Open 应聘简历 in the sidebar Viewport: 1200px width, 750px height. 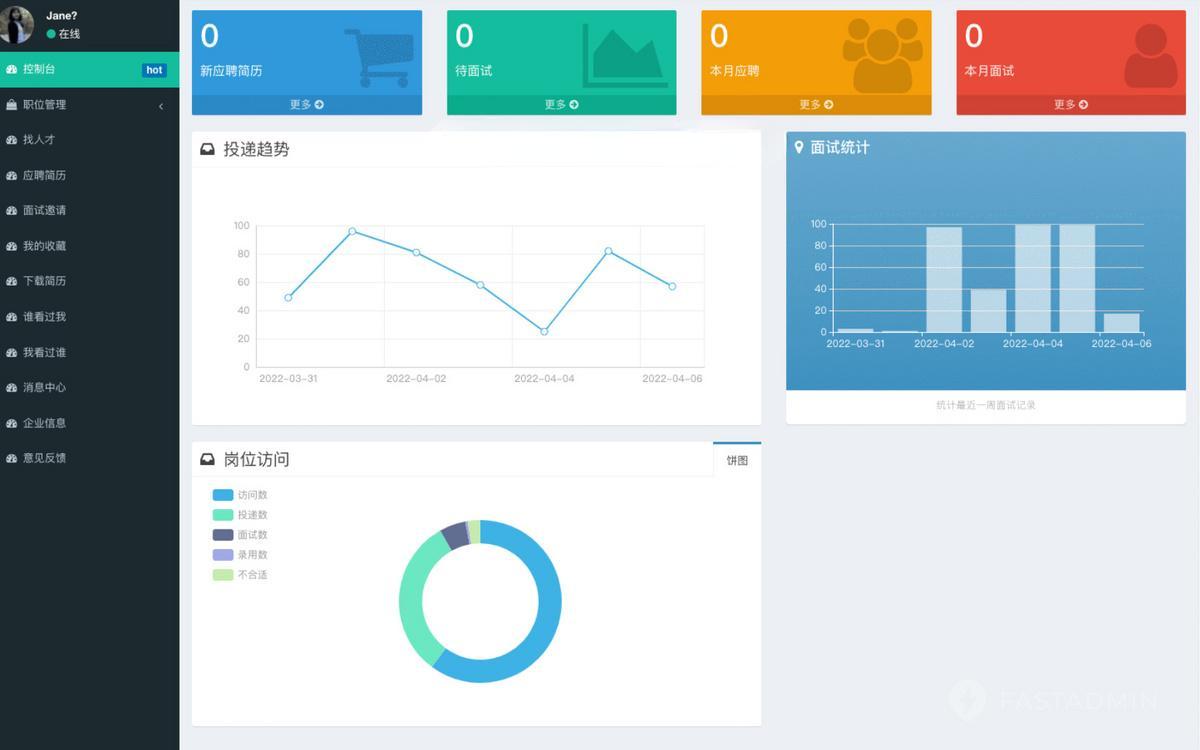tap(44, 175)
